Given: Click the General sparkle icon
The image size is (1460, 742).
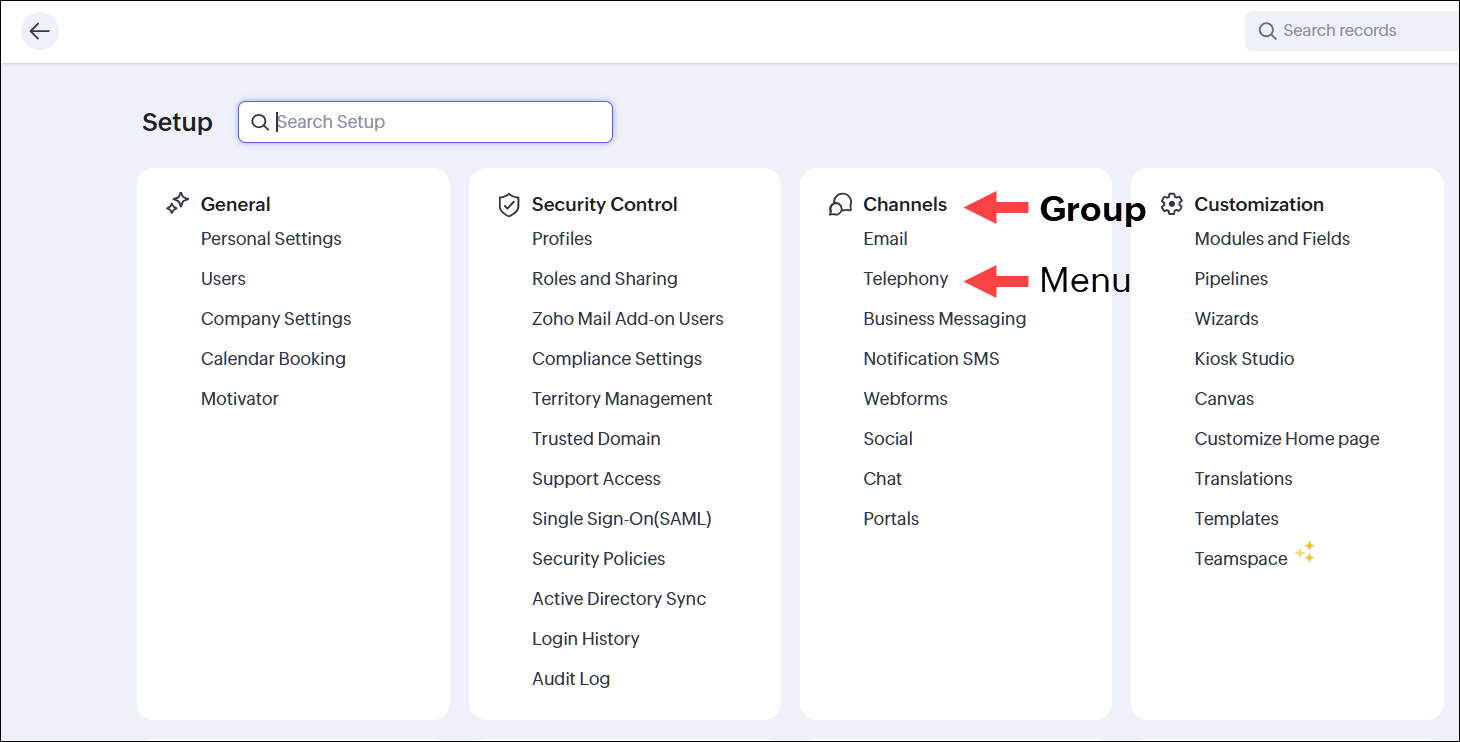Looking at the screenshot, I should (177, 204).
